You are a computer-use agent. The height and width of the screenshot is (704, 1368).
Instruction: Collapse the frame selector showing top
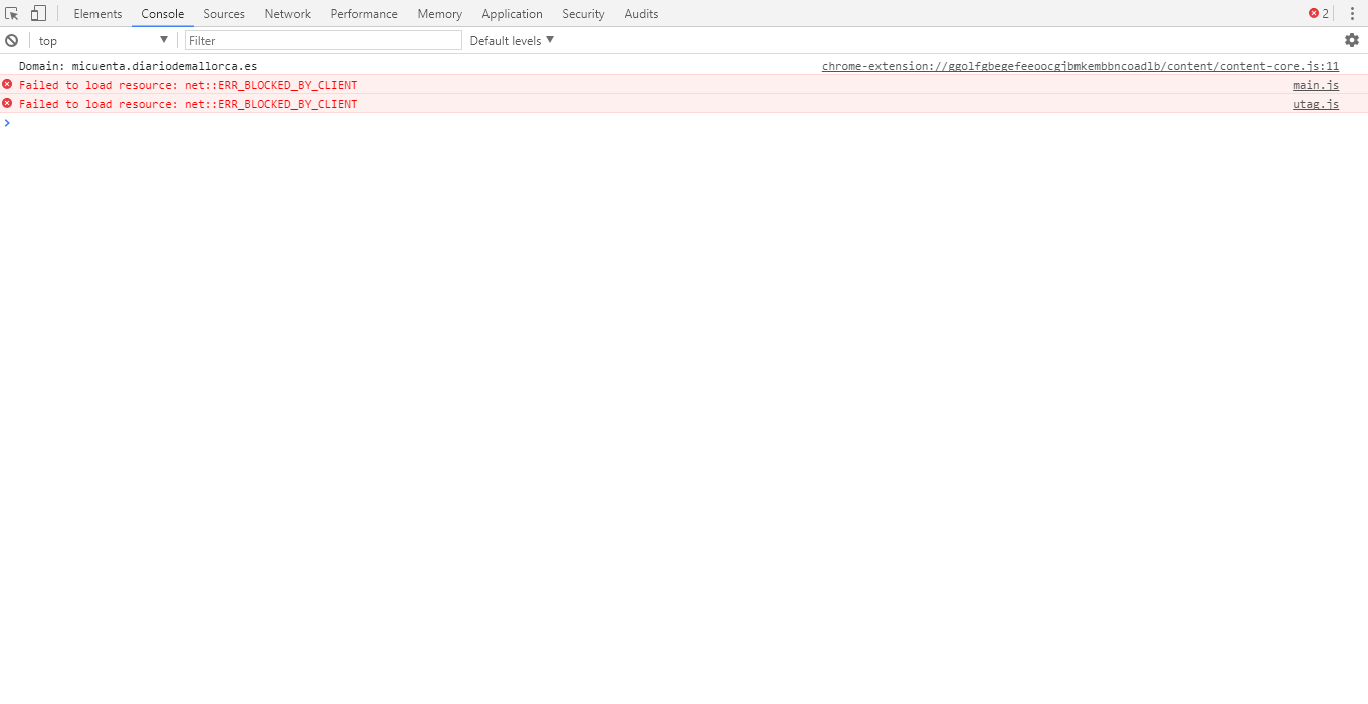click(x=163, y=40)
